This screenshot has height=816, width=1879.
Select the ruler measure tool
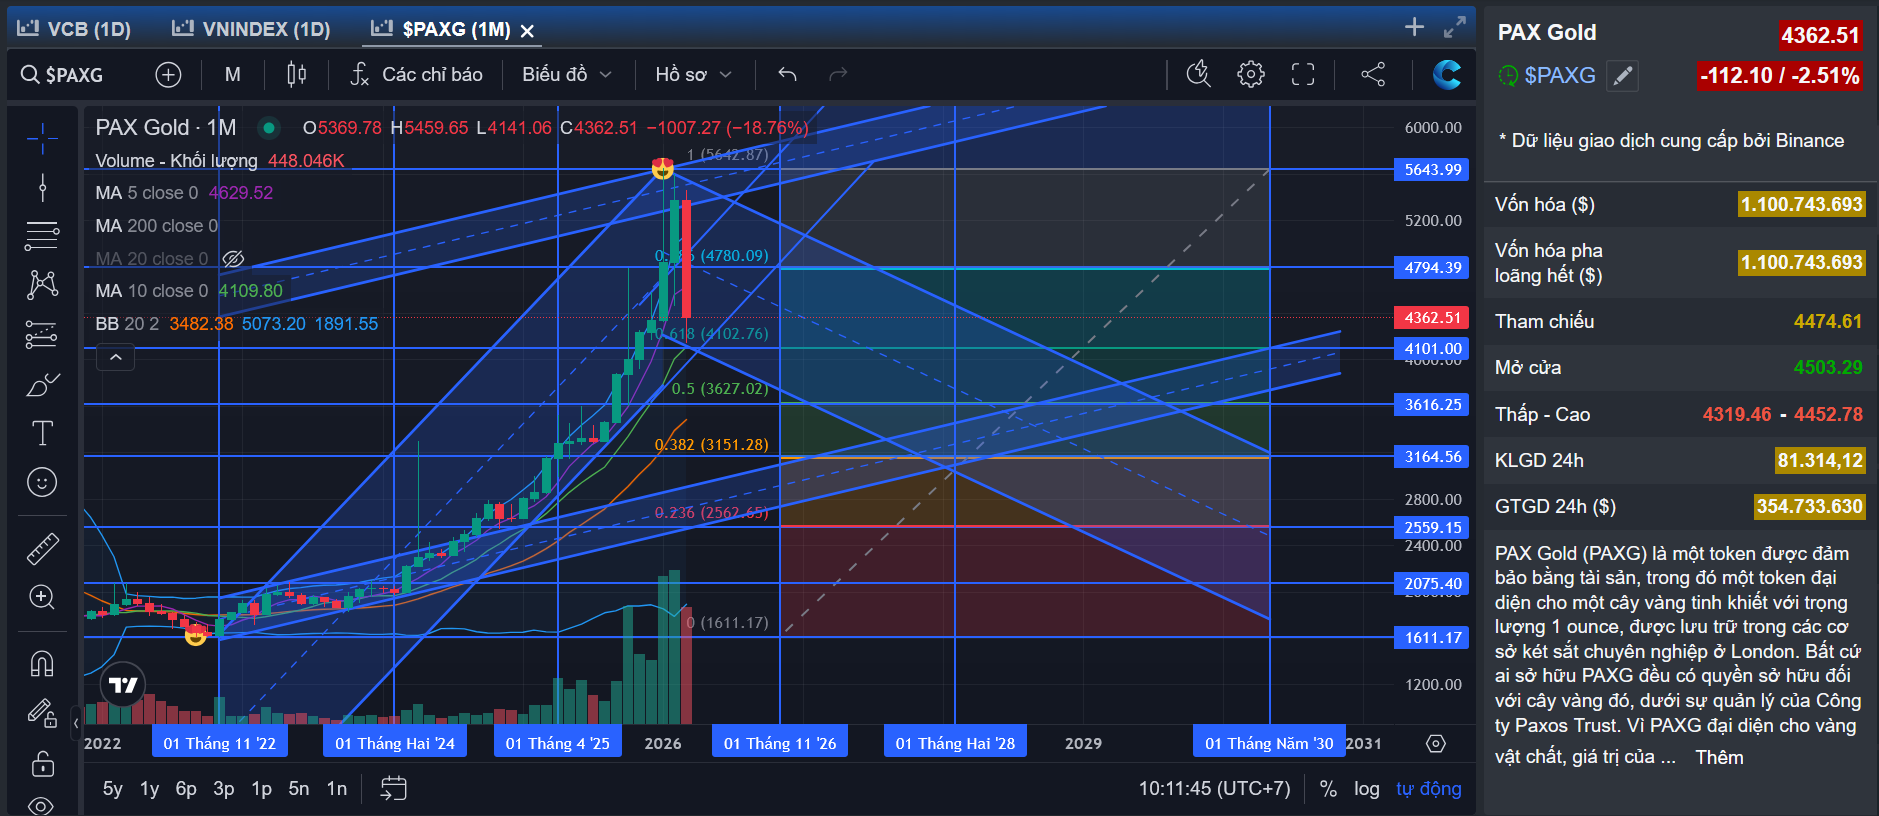coord(42,548)
